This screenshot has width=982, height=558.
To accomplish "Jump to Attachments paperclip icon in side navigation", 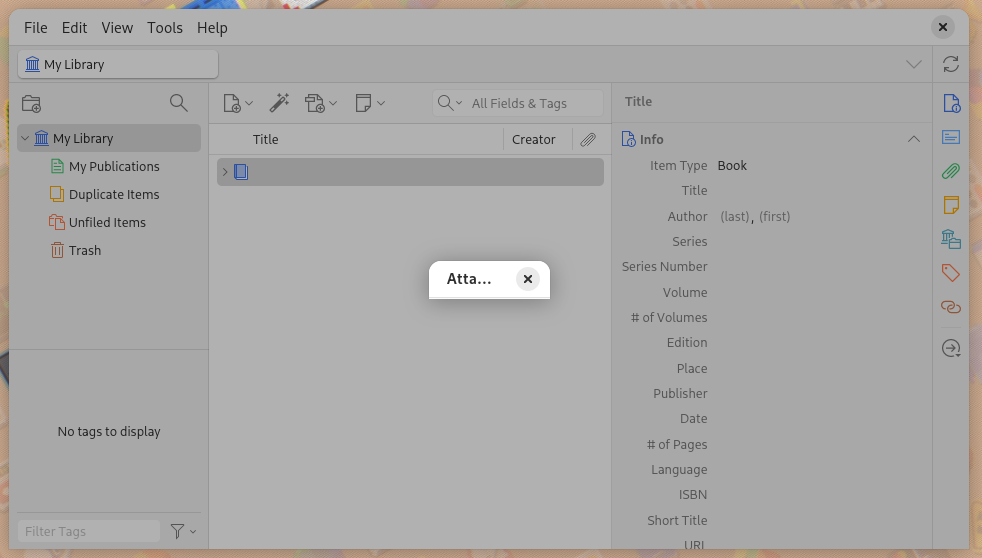I will [x=951, y=171].
